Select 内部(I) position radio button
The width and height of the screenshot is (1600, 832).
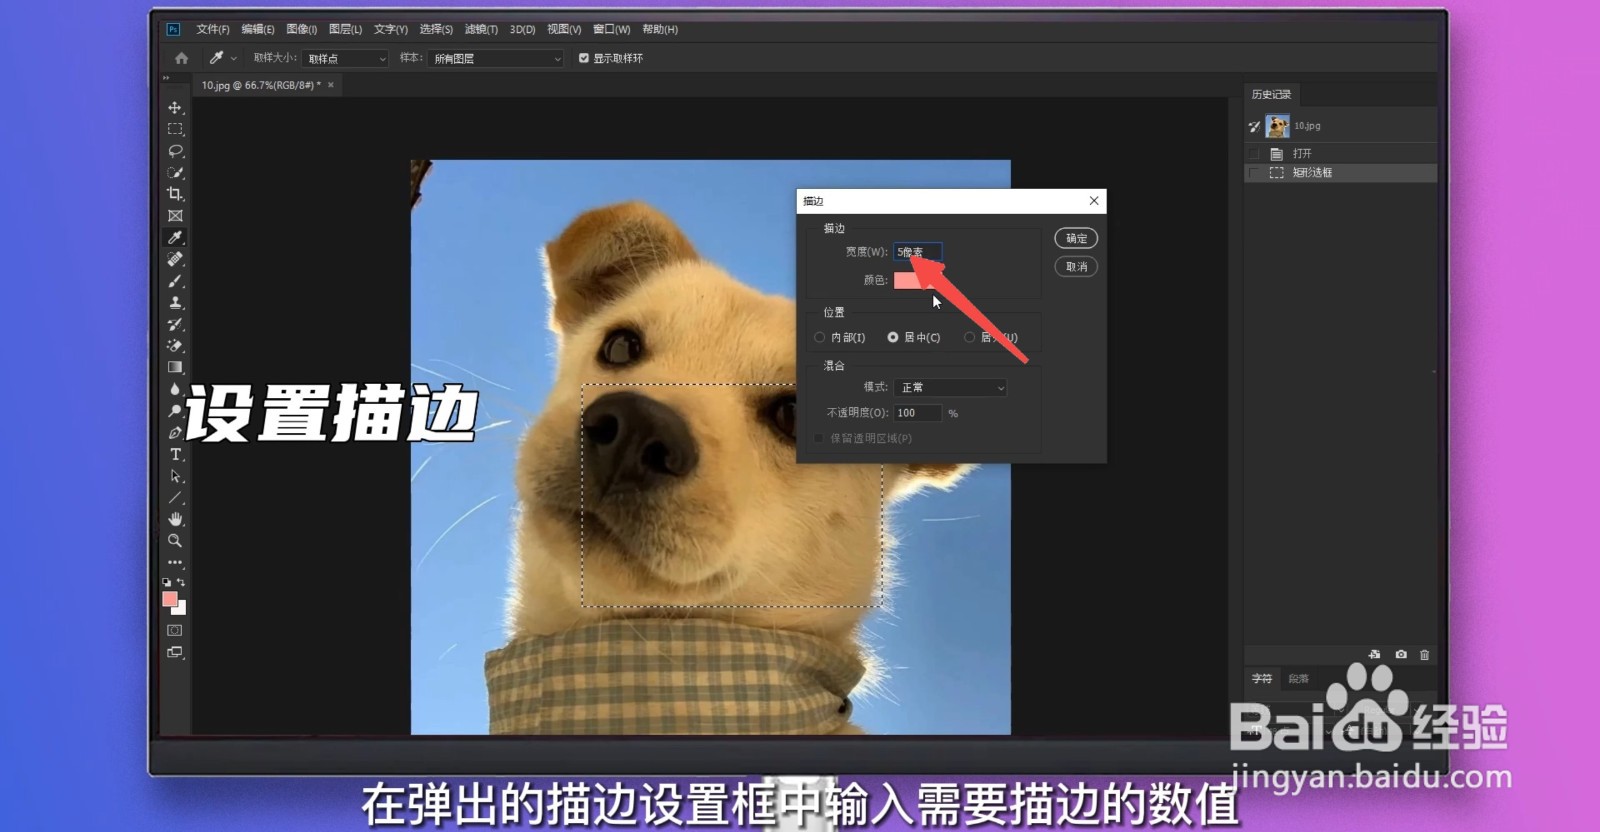pos(820,338)
